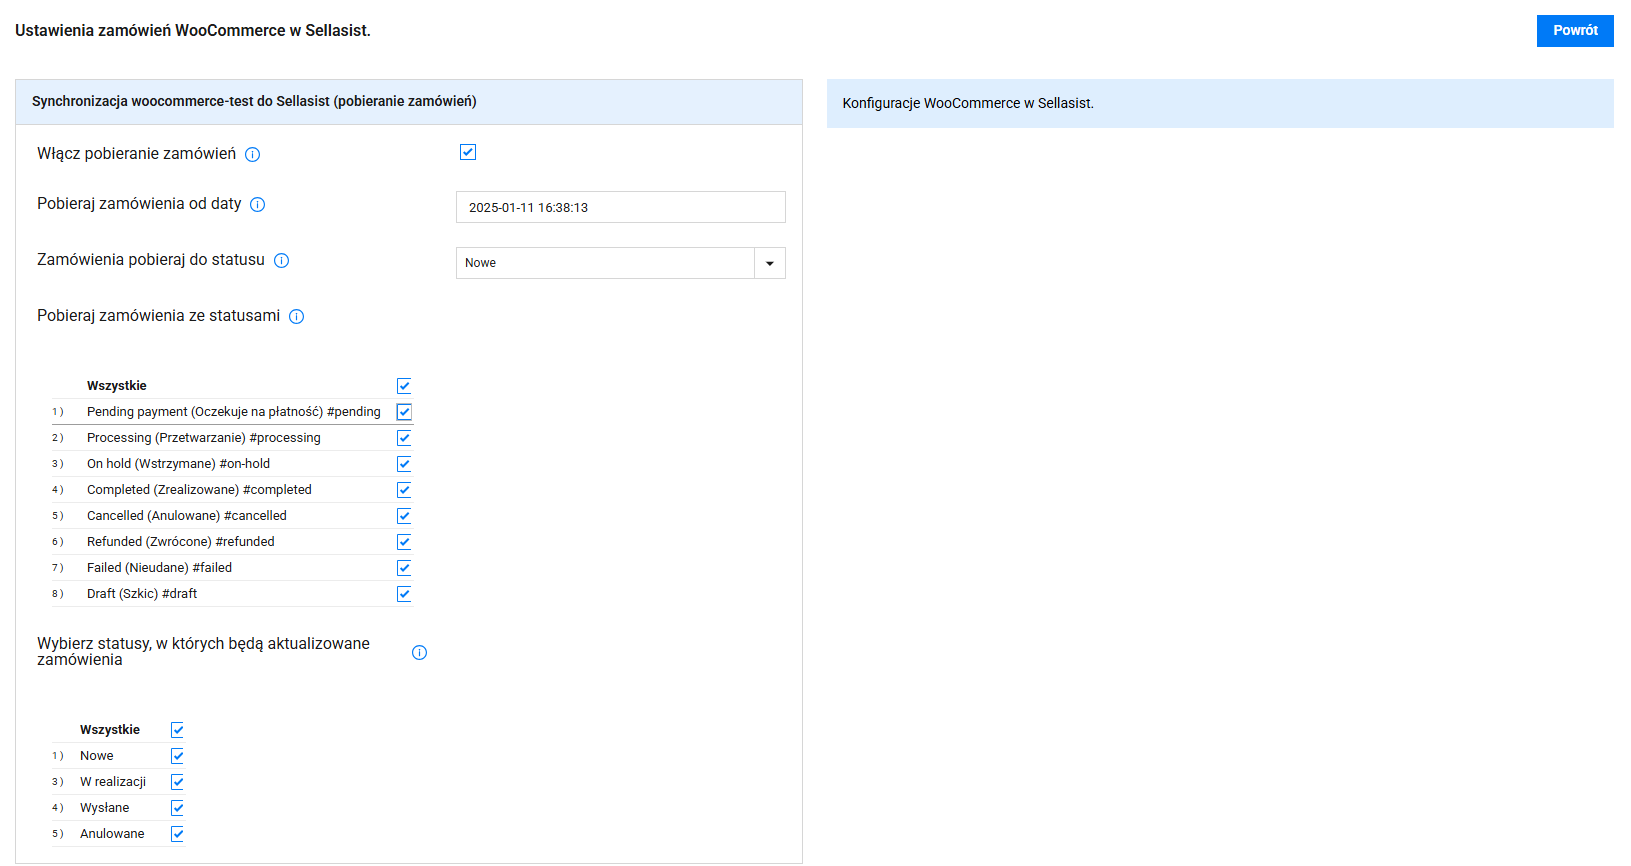Click info icon next to Włącz pobieranie zamówień
The image size is (1631, 866).
point(253,154)
